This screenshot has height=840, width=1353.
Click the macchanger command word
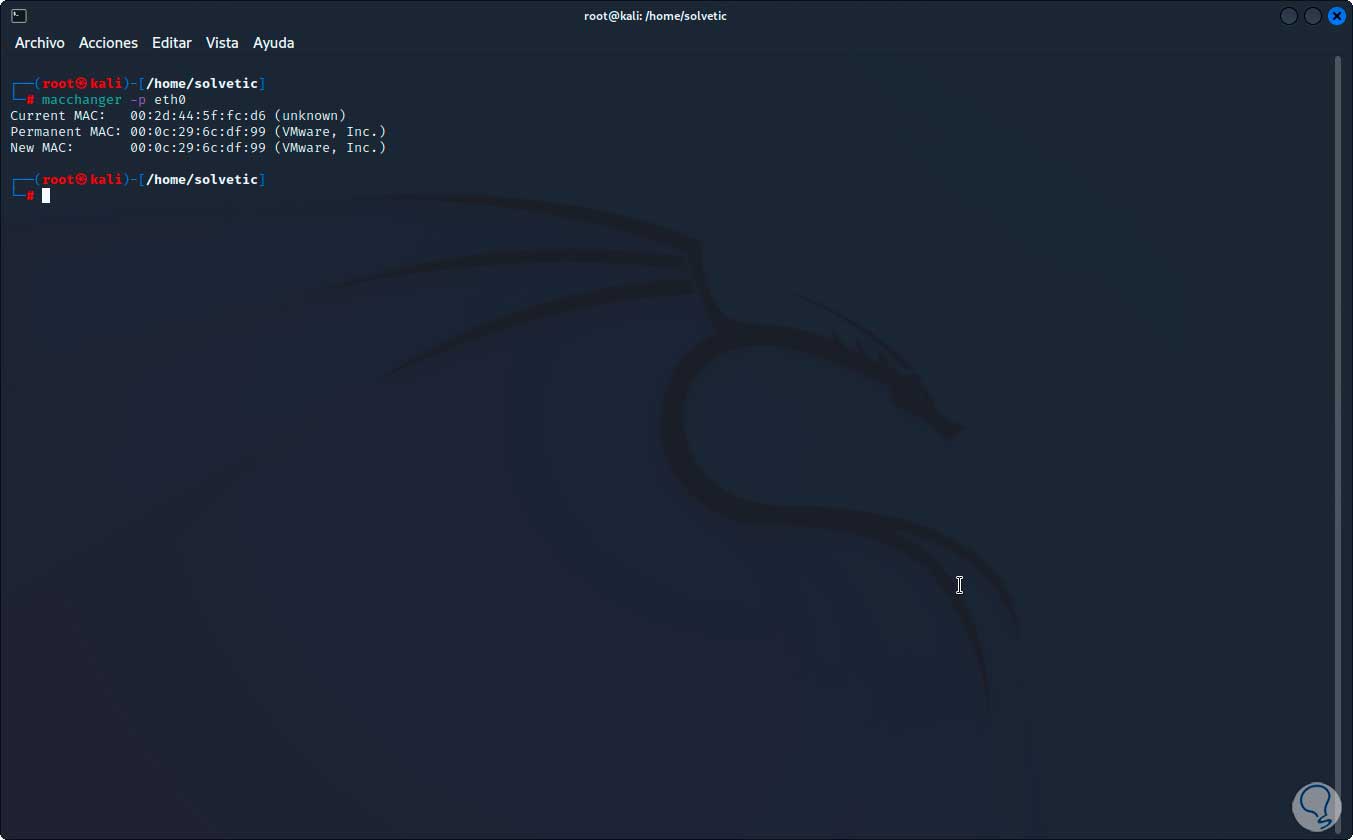pos(82,100)
